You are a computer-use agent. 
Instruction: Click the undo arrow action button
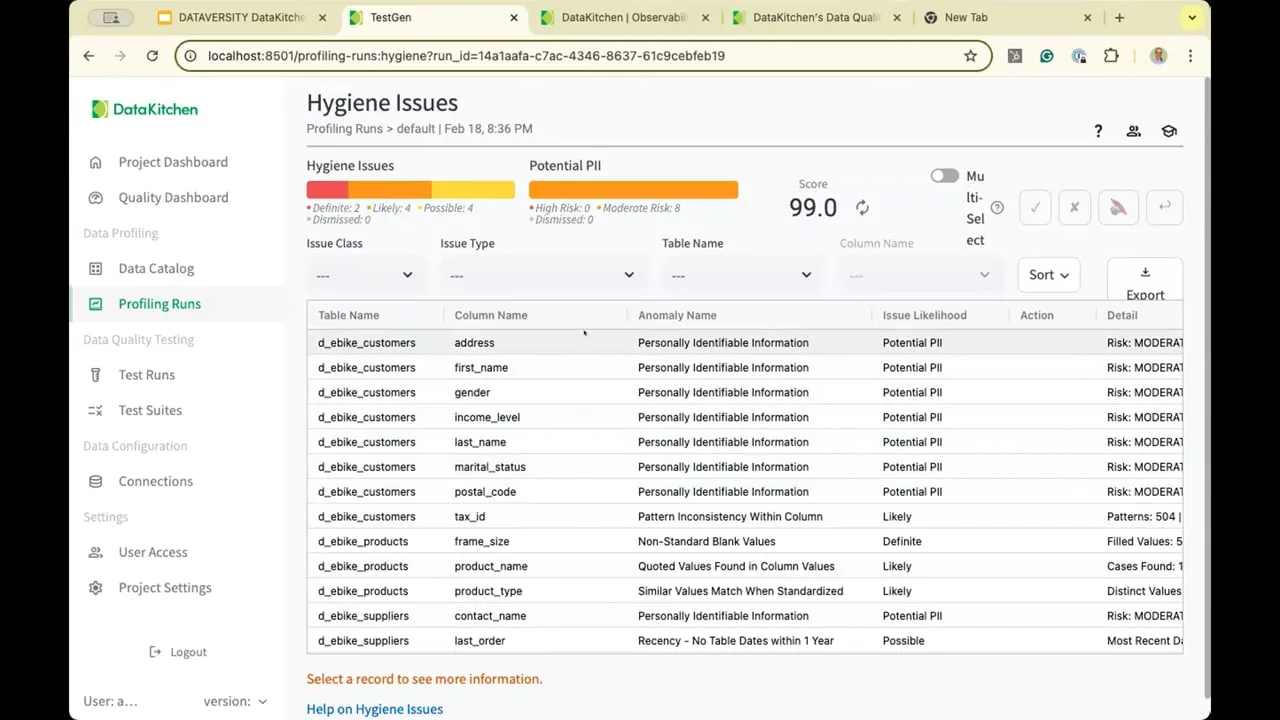coord(1165,207)
